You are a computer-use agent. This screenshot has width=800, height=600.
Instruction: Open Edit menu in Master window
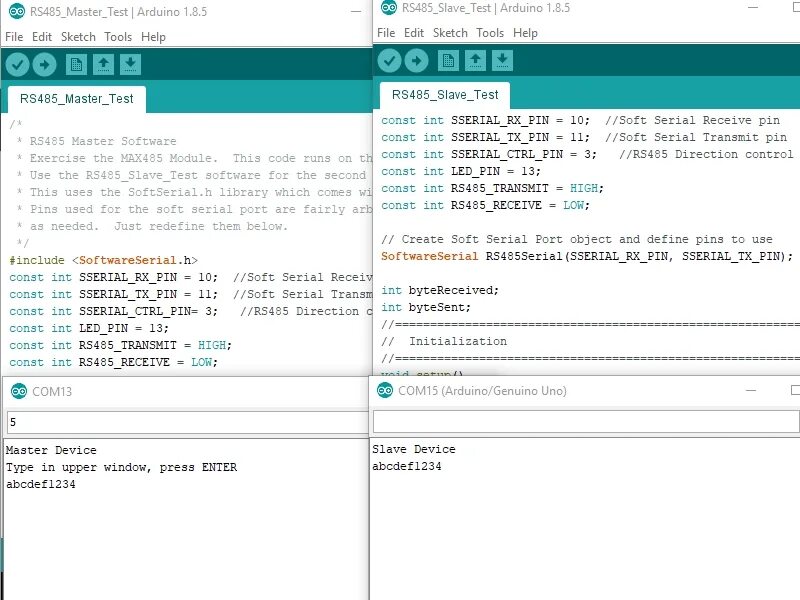[x=42, y=37]
